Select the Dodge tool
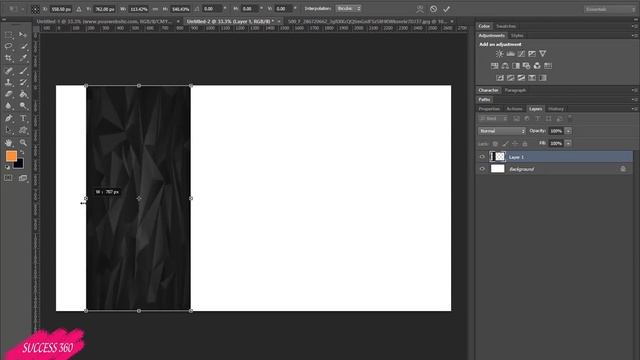640x360 pixels. [23, 106]
